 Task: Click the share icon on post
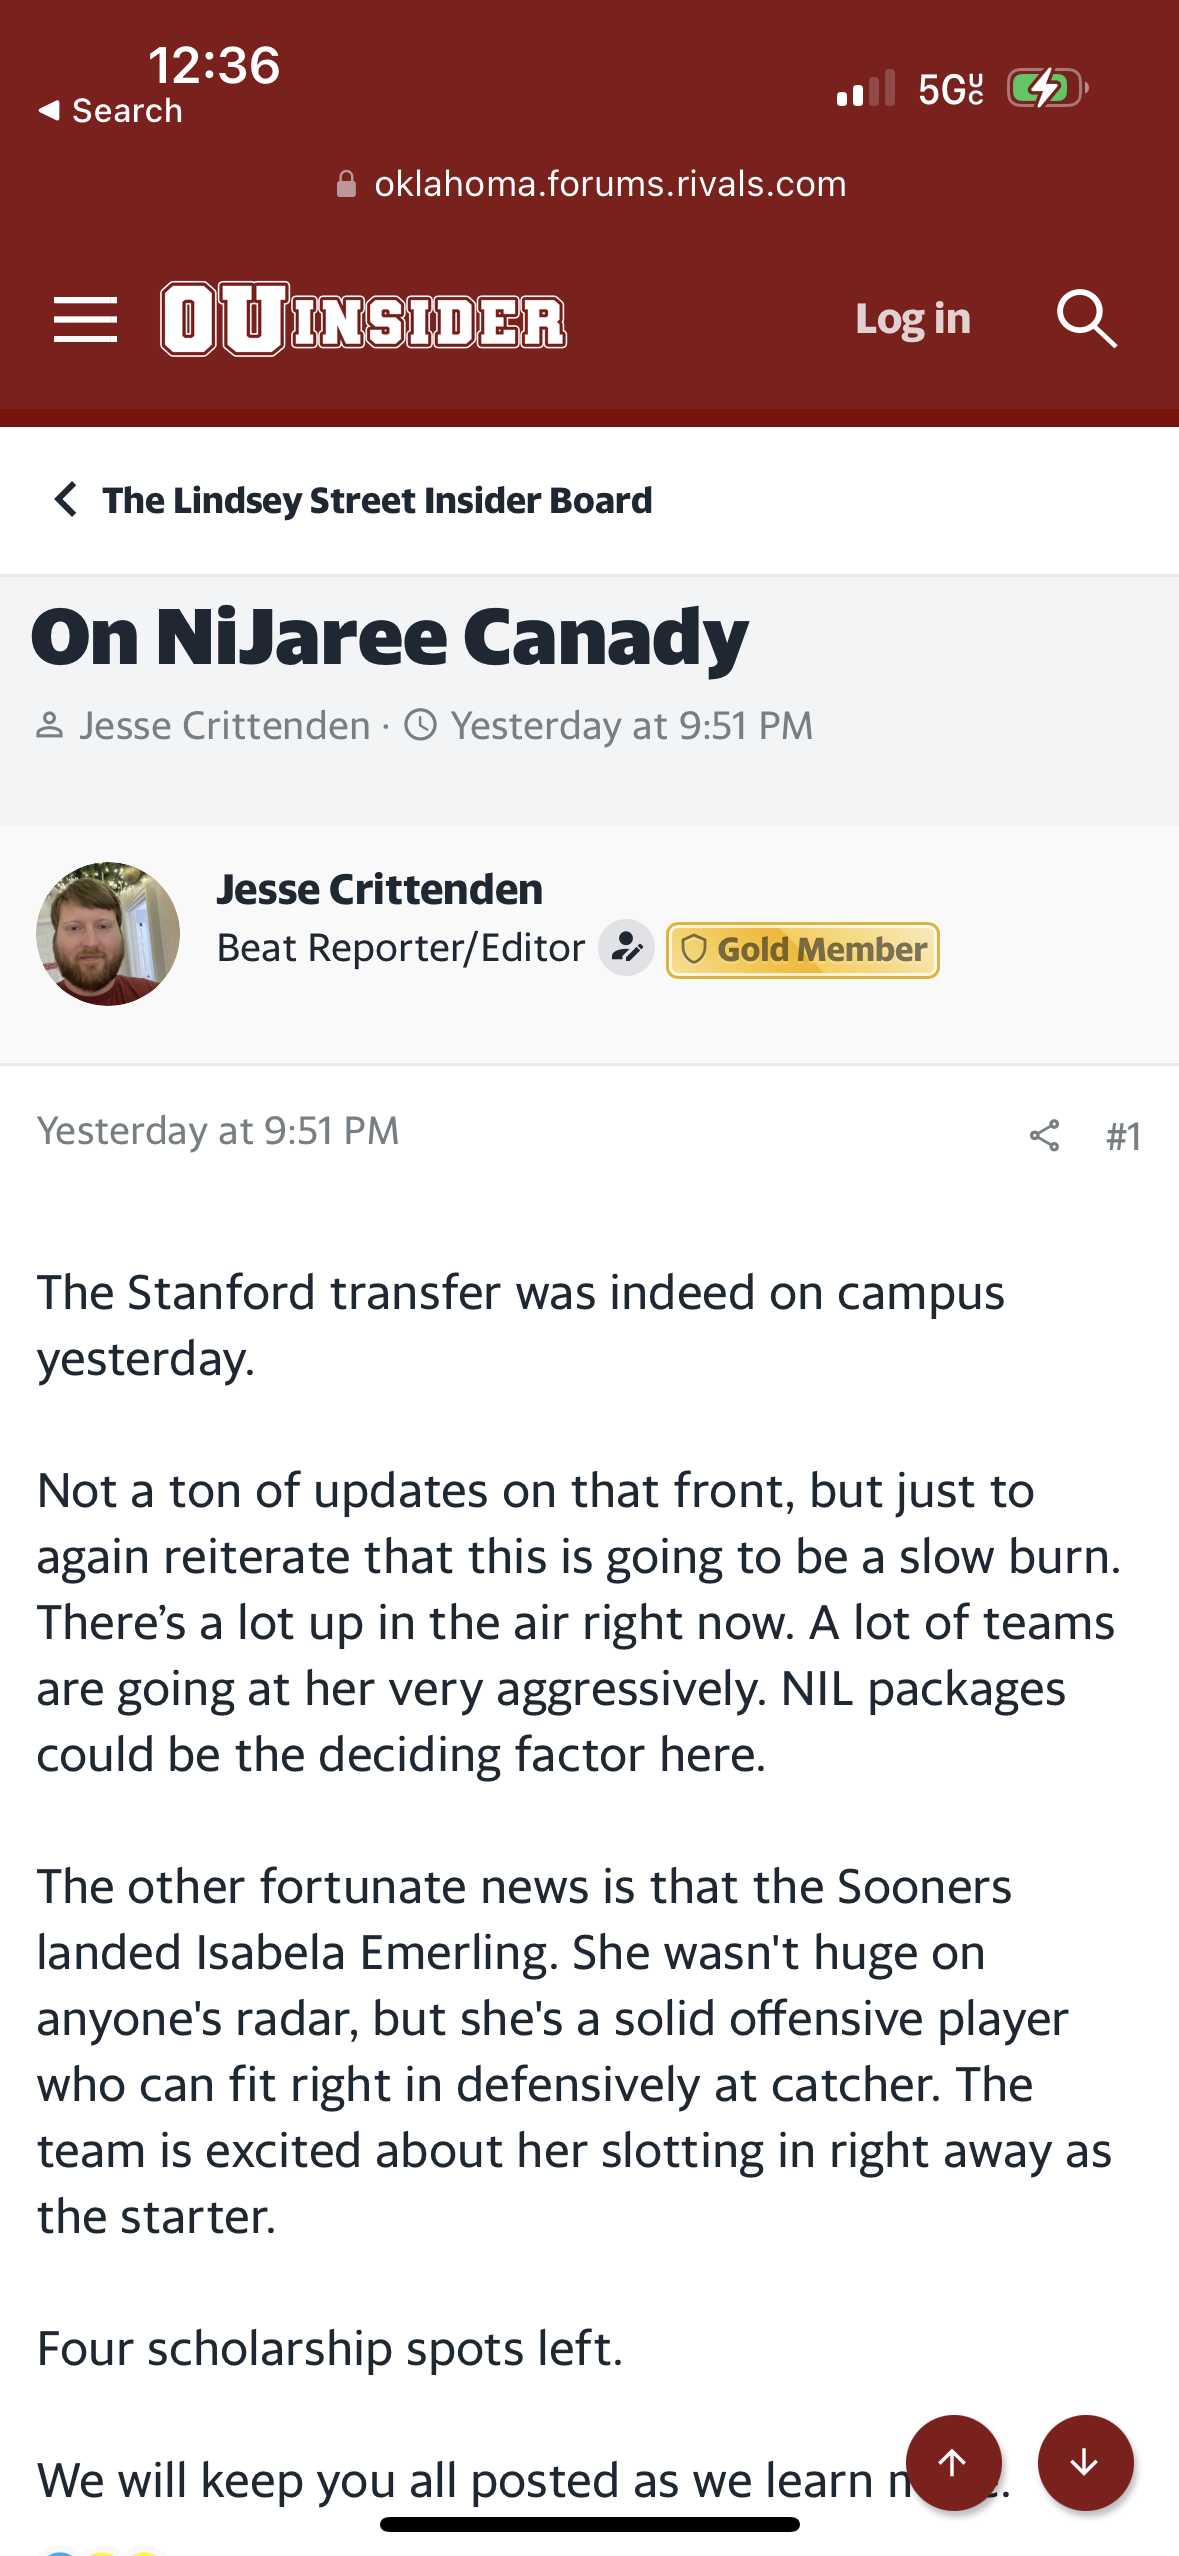[x=1044, y=1135]
